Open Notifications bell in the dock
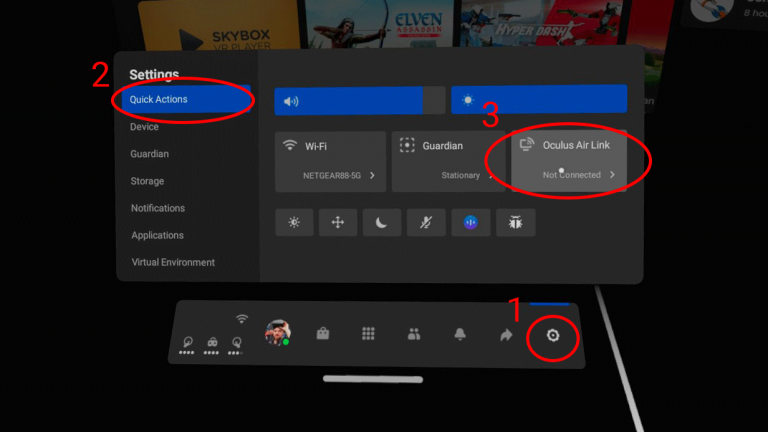This screenshot has width=768, height=432. (x=460, y=334)
